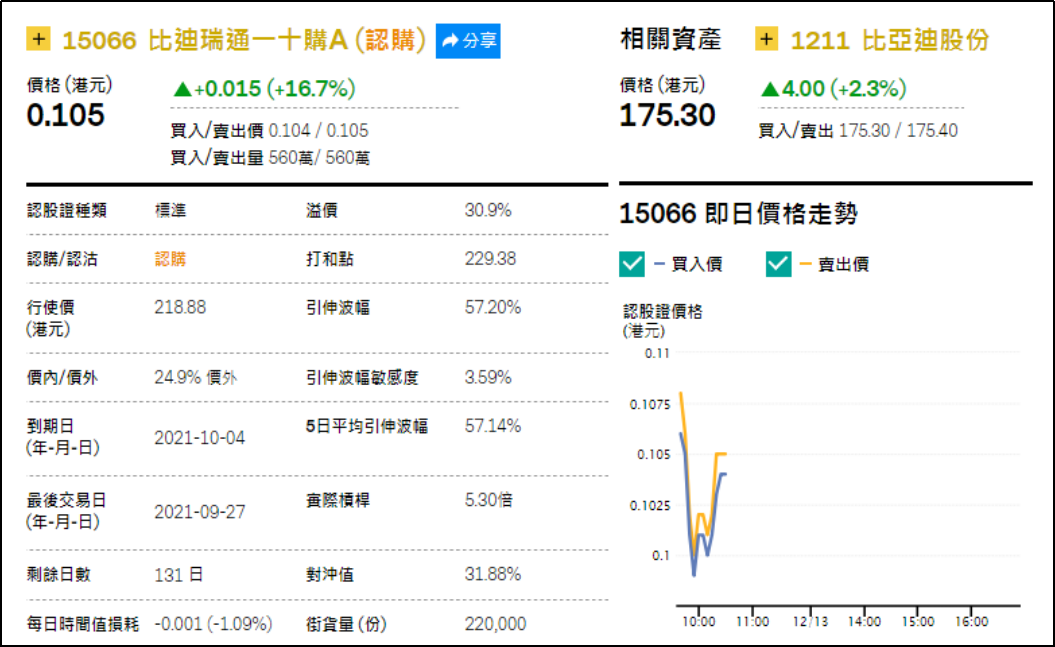Click the 對沖值 label
The height and width of the screenshot is (647, 1055).
coord(330,574)
